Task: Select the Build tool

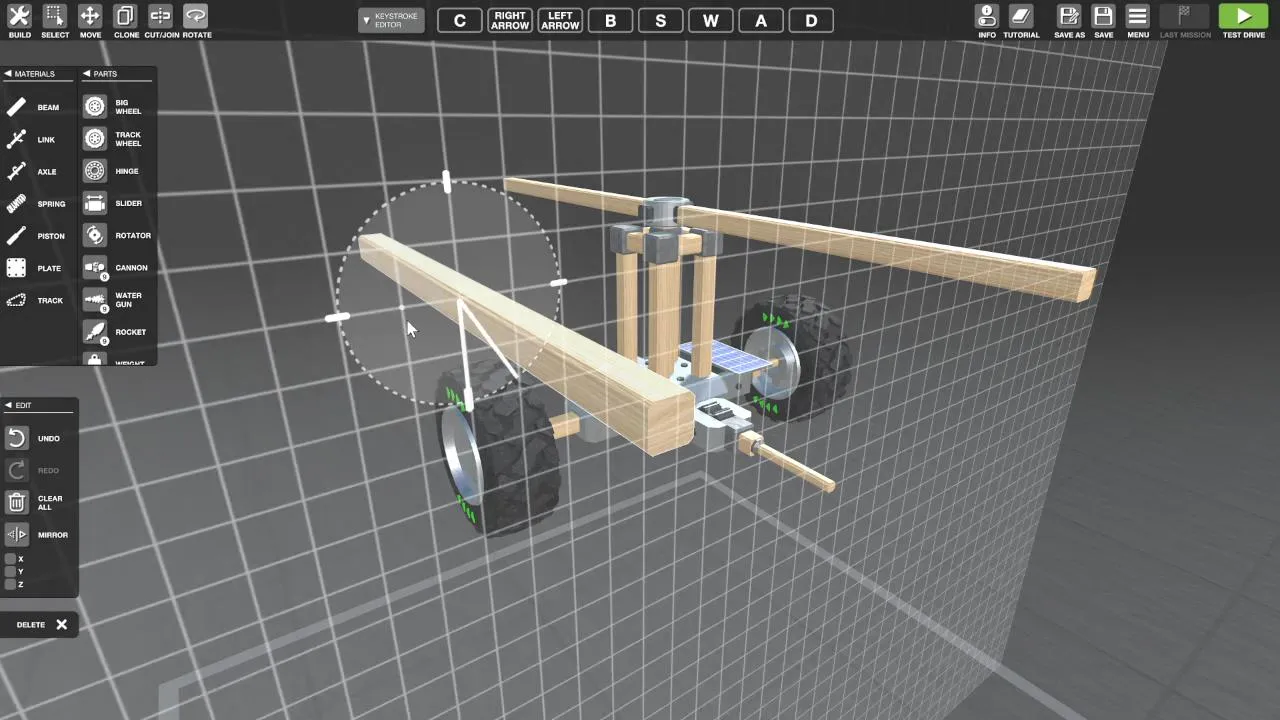Action: [19, 21]
